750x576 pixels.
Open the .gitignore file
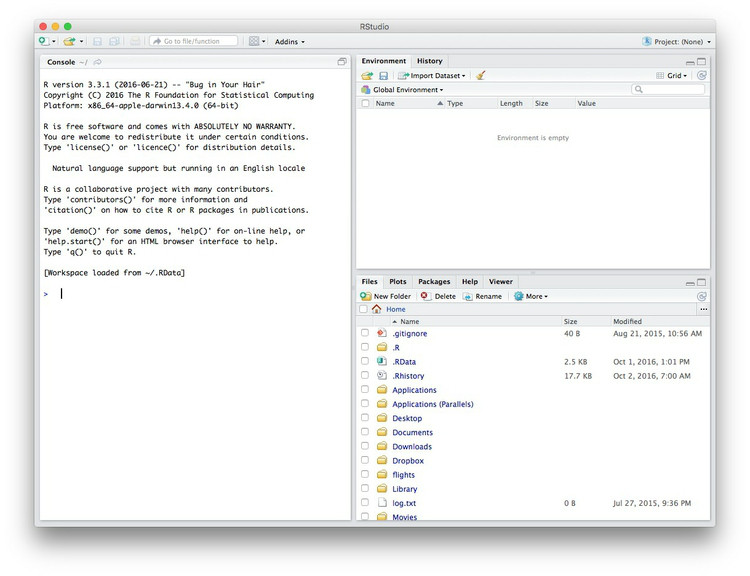(x=409, y=333)
